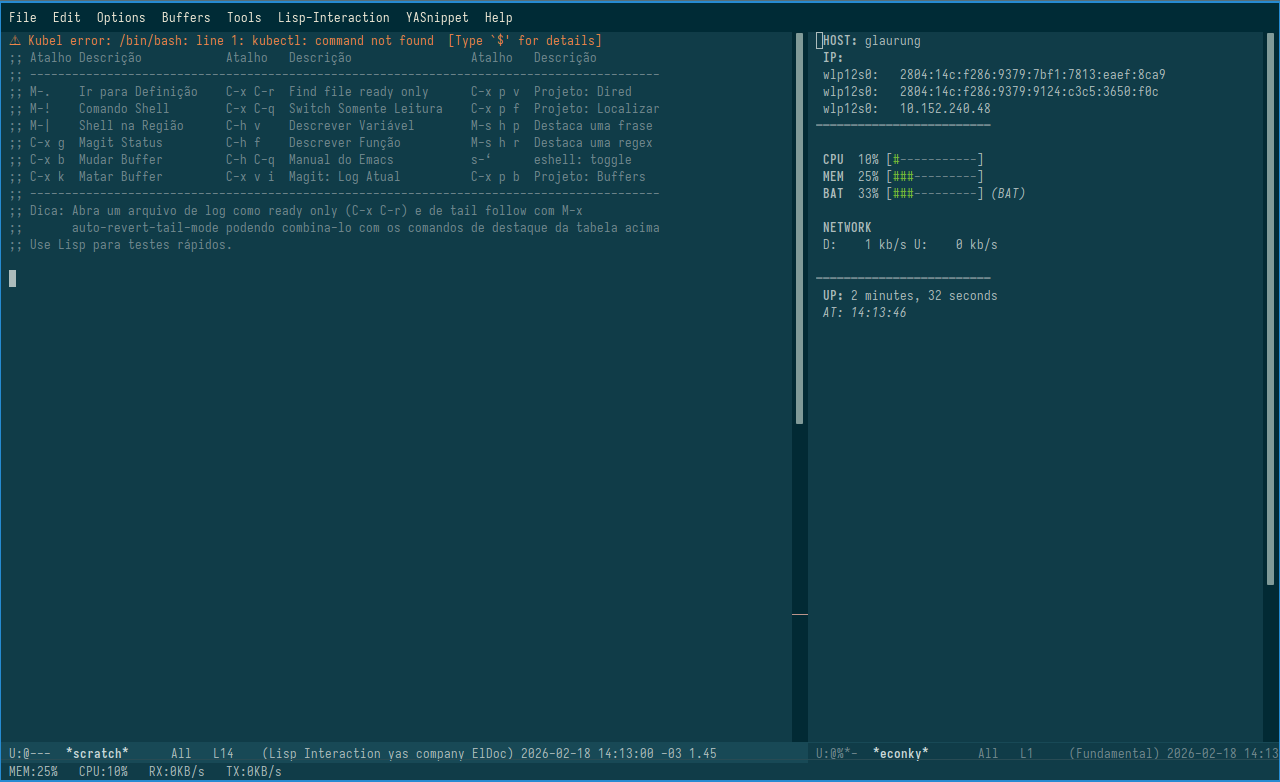Open the Help menu
The image size is (1280, 782).
pyautogui.click(x=498, y=17)
